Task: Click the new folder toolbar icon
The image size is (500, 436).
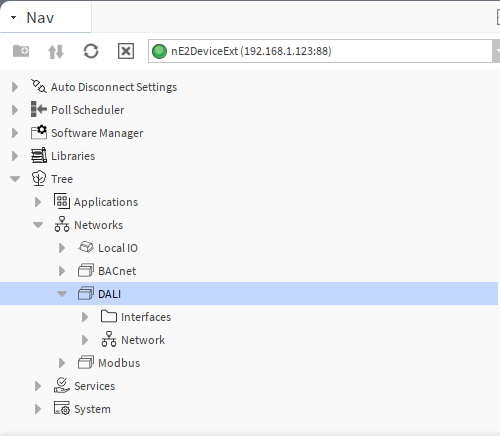Action: point(21,51)
